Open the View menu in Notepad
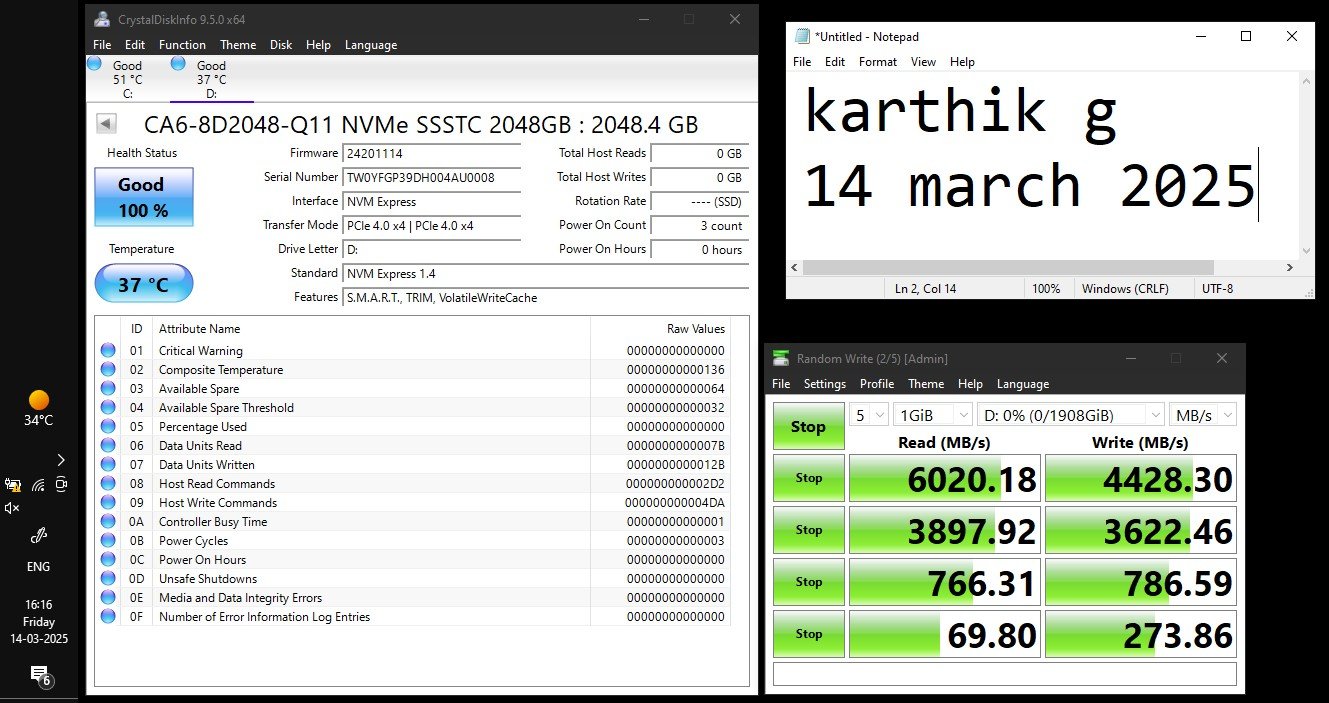The image size is (1329, 703). 923,62
